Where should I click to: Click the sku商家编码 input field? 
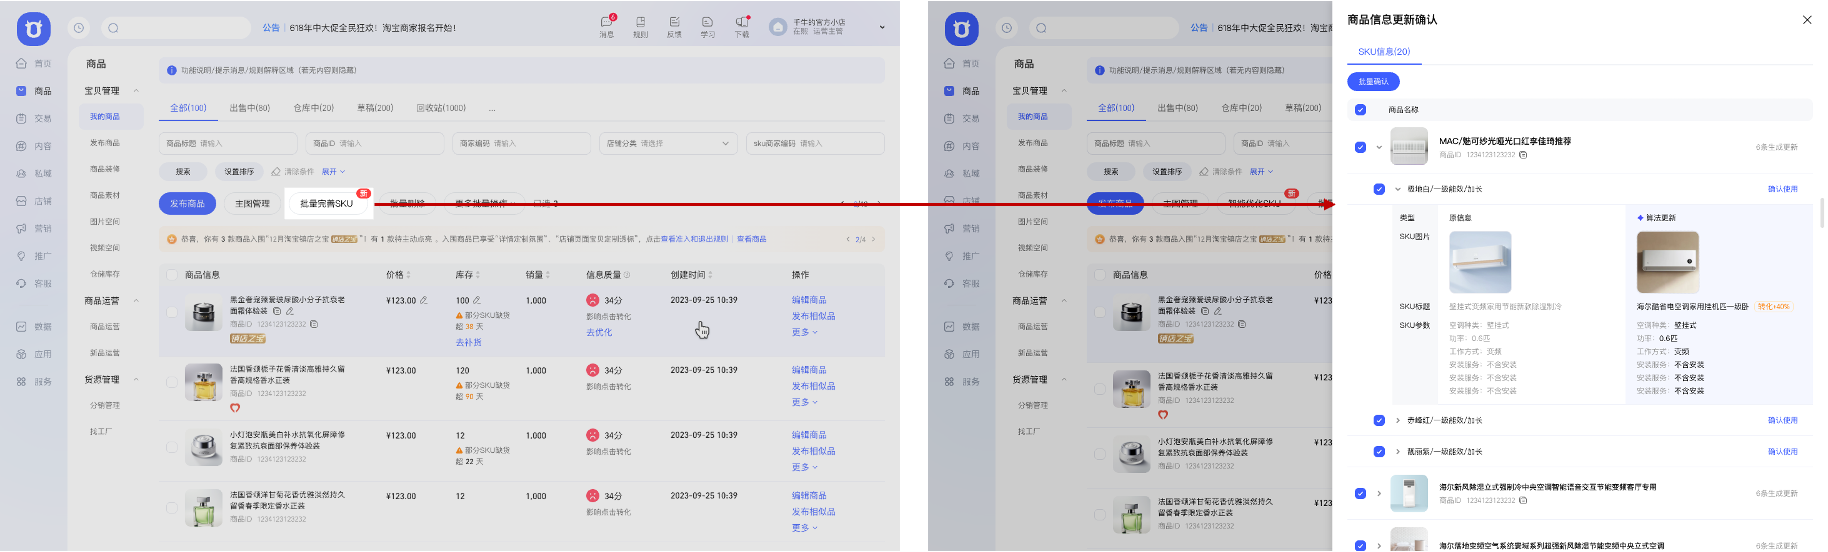tap(815, 143)
